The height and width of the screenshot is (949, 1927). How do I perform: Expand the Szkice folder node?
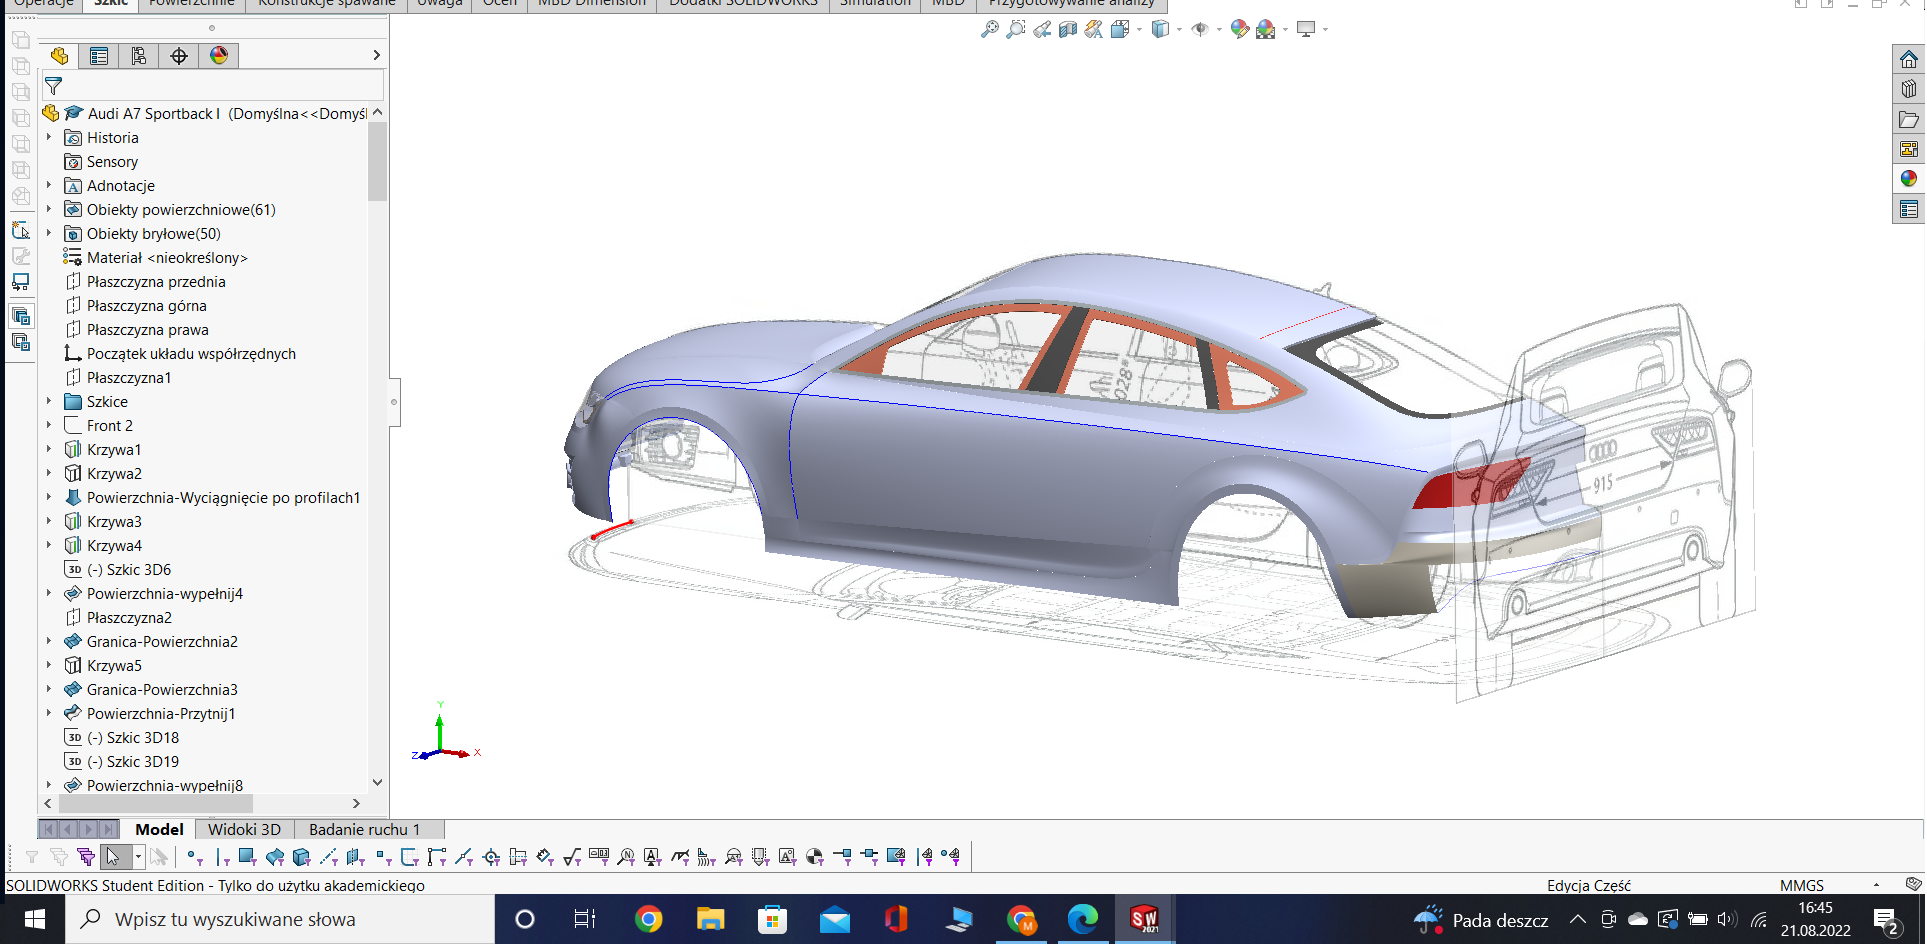click(x=48, y=401)
